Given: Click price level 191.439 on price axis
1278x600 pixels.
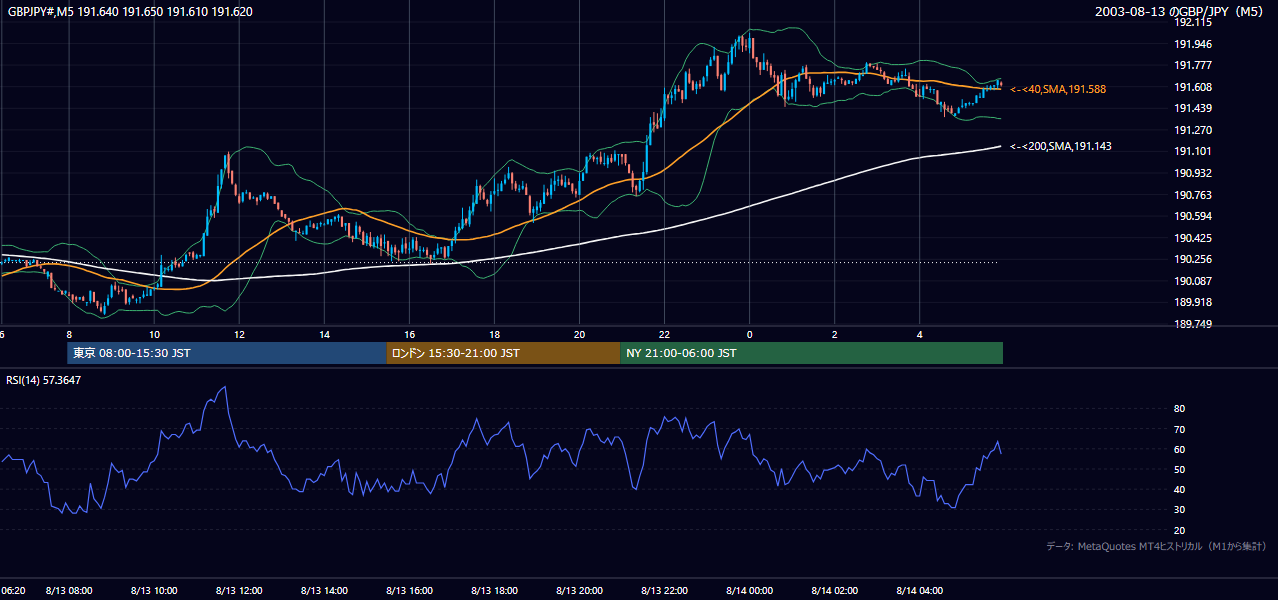Looking at the screenshot, I should click(x=1193, y=108).
